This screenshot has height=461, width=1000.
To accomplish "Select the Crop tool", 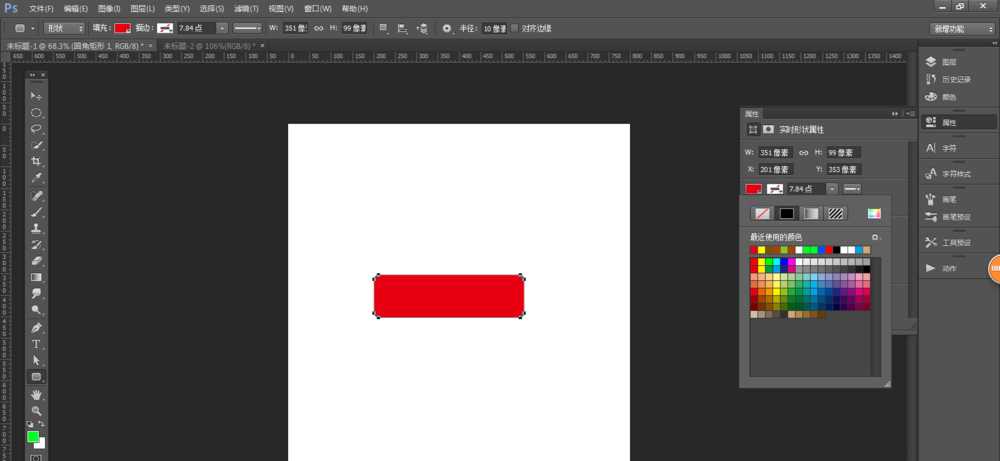I will tap(36, 161).
